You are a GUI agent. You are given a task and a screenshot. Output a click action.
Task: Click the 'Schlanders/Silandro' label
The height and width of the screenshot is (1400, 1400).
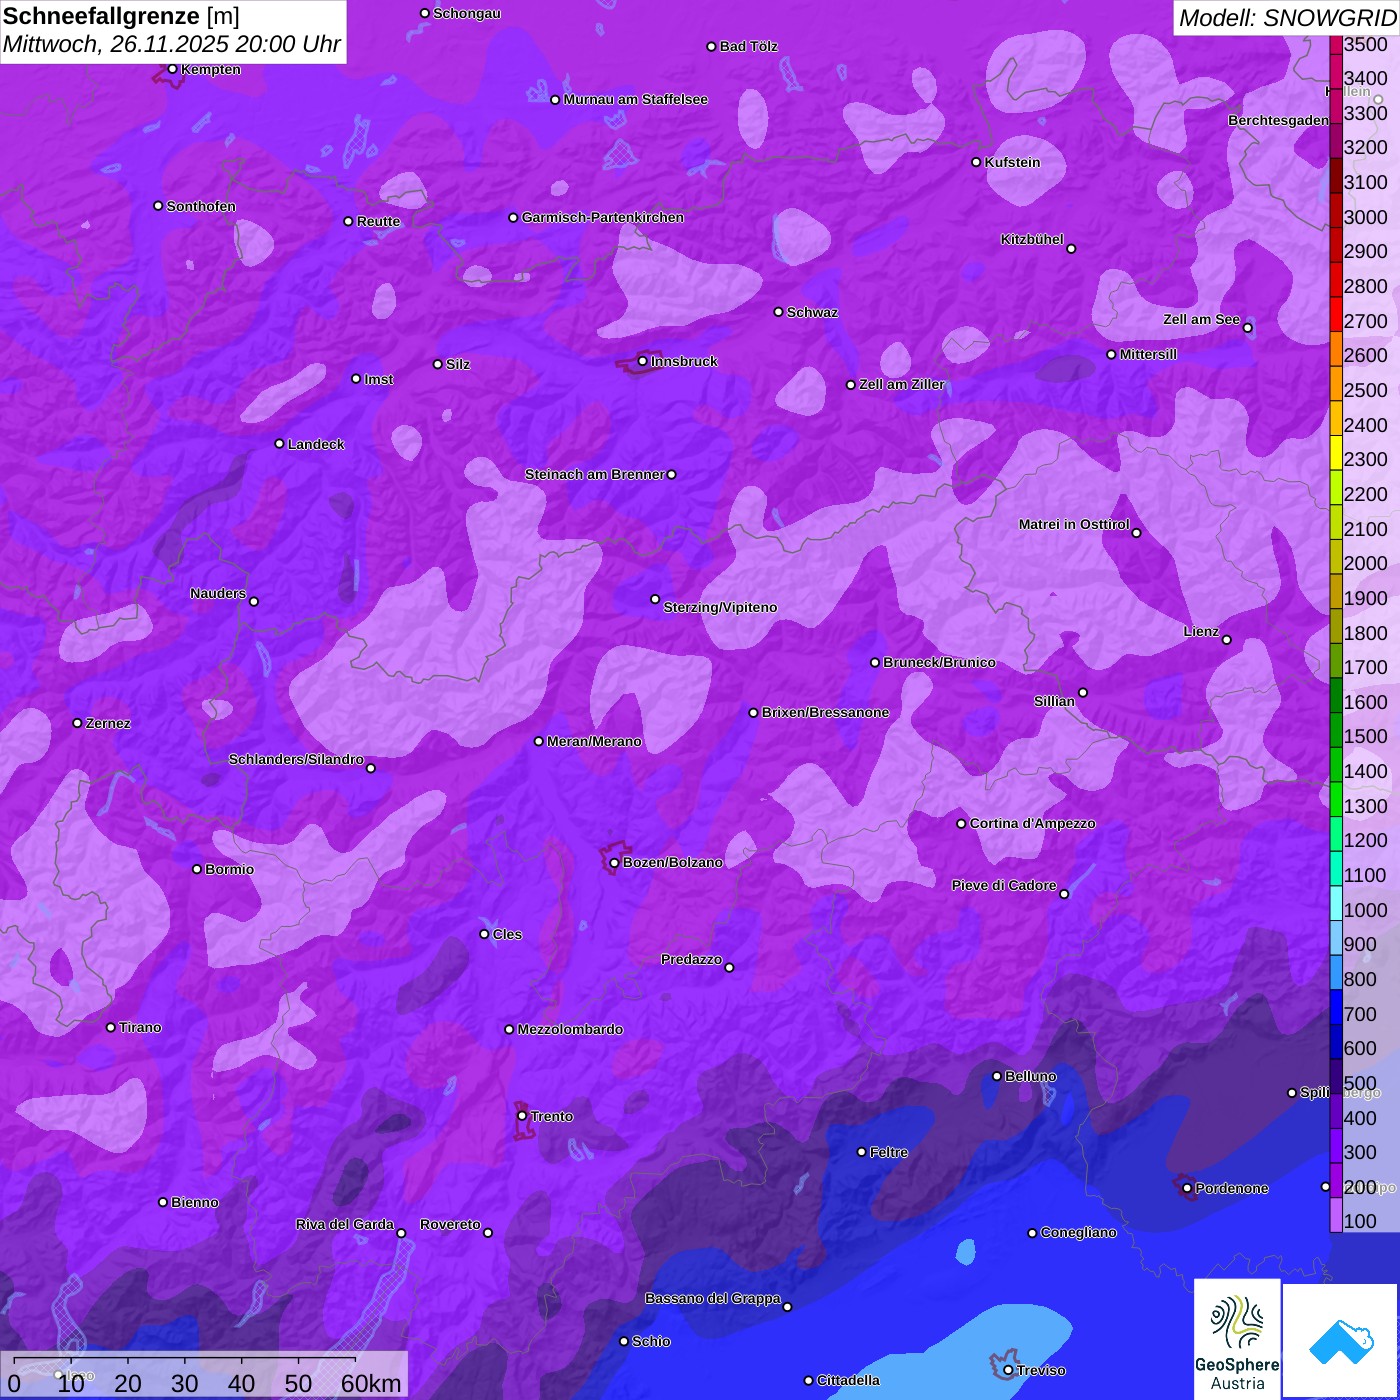point(296,759)
